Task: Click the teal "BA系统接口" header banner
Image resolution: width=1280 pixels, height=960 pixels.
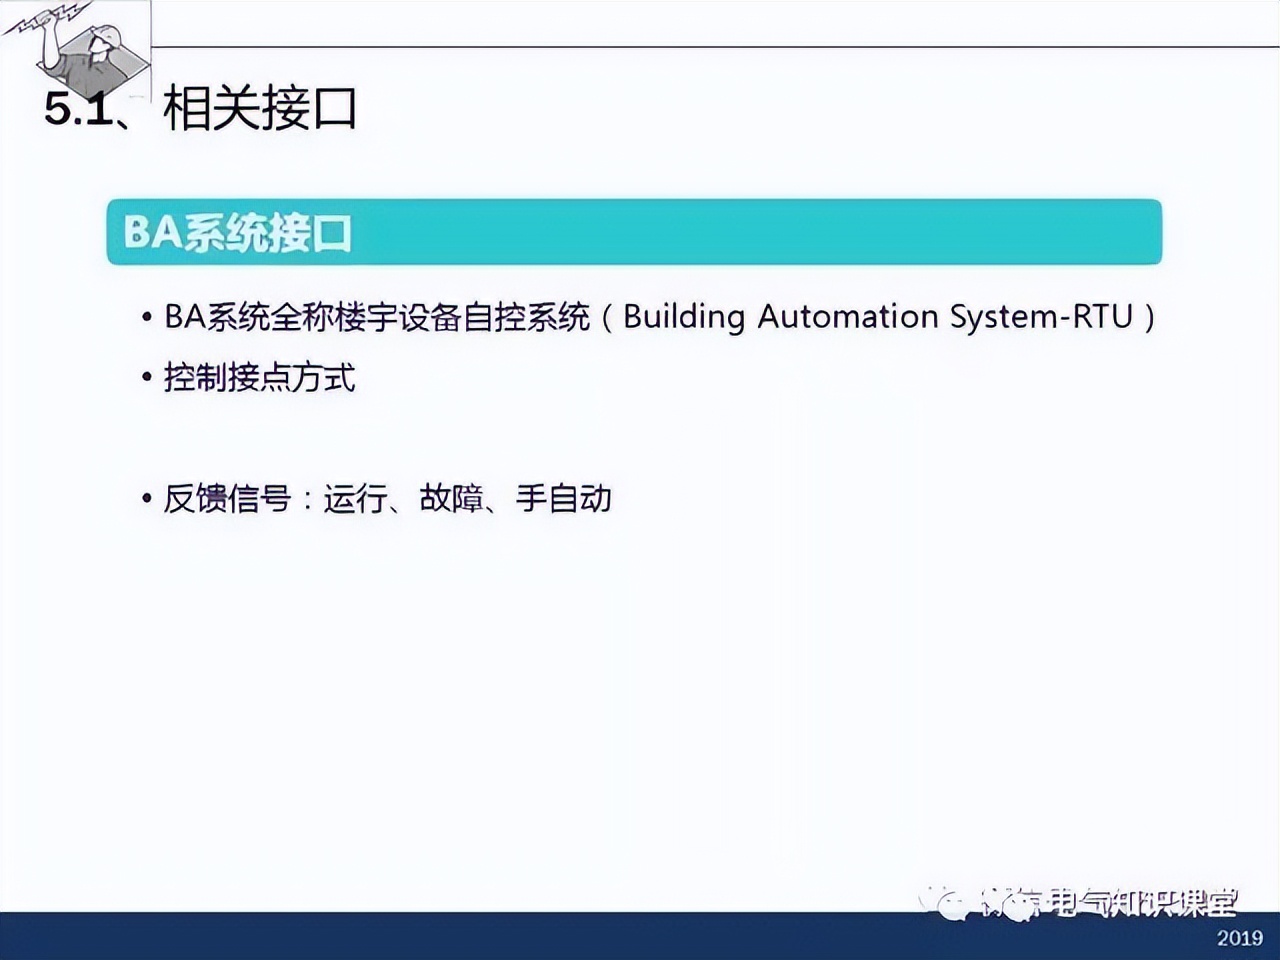Action: [634, 232]
